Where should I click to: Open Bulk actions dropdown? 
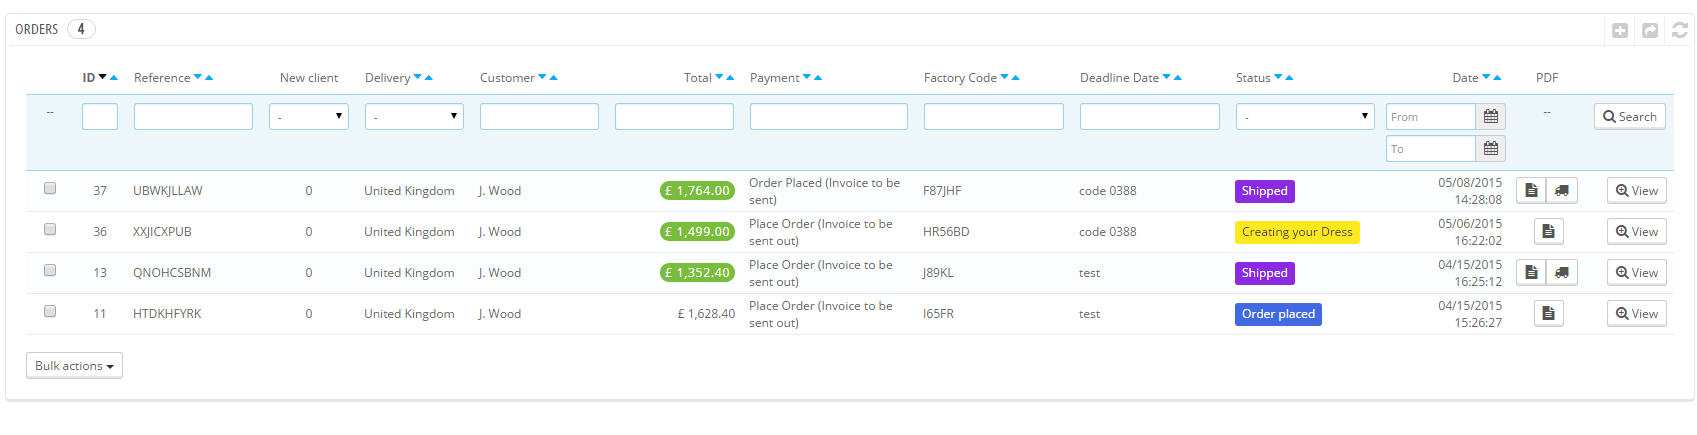[x=74, y=366]
